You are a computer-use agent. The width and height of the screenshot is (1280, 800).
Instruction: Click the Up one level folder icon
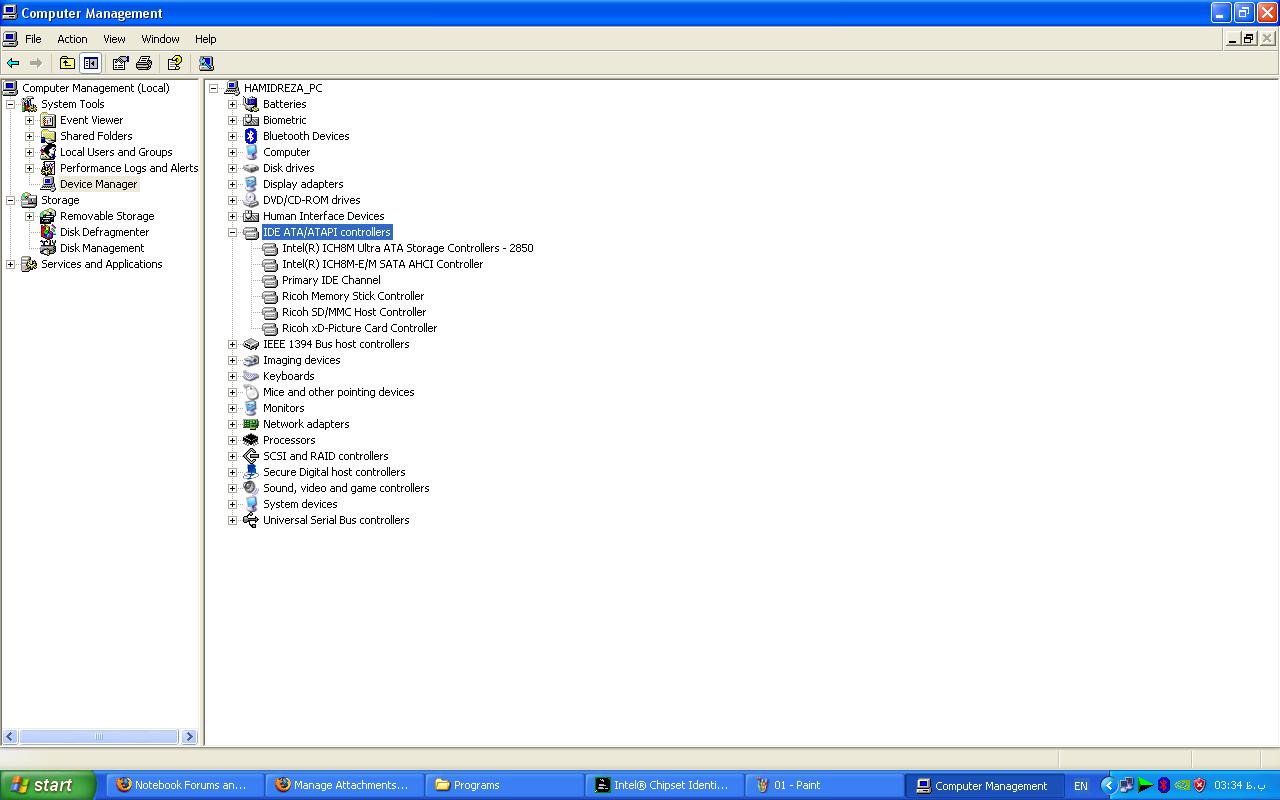coord(67,63)
